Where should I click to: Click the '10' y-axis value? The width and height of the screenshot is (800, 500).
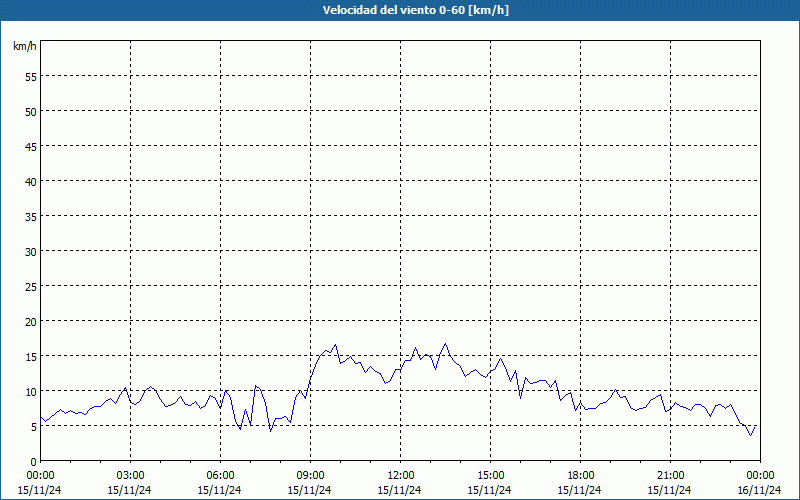(31, 392)
